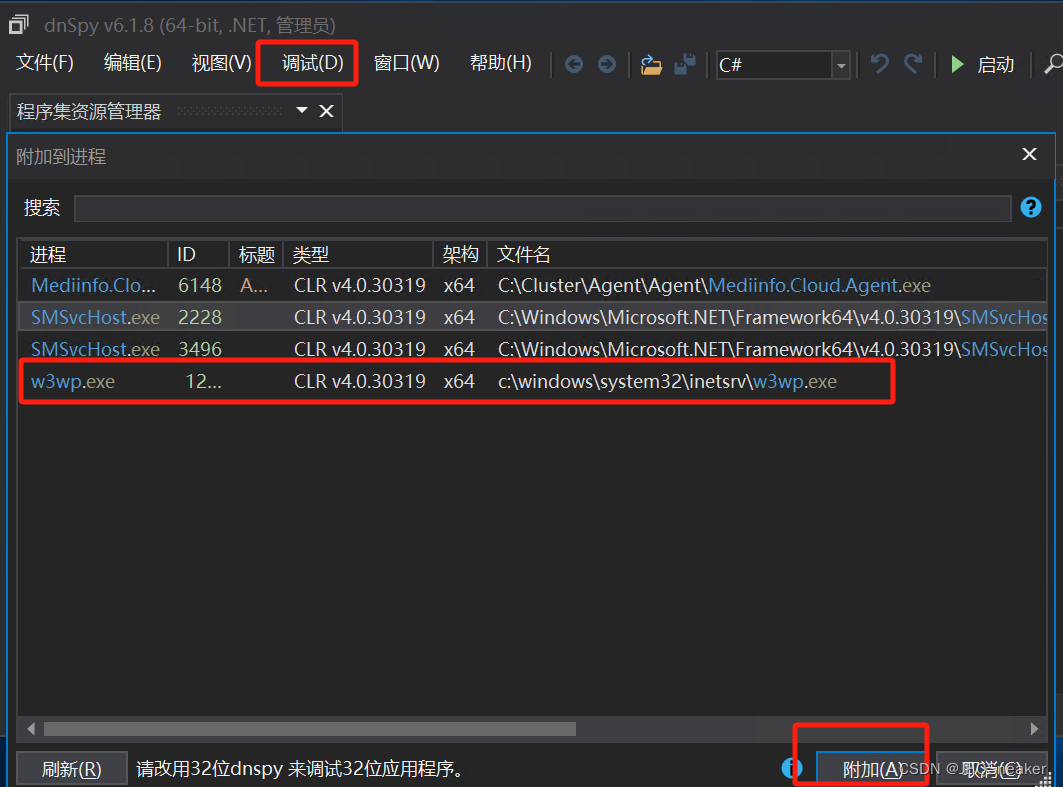
Task: Click the 刷新(R) refresh button
Action: coord(70,768)
